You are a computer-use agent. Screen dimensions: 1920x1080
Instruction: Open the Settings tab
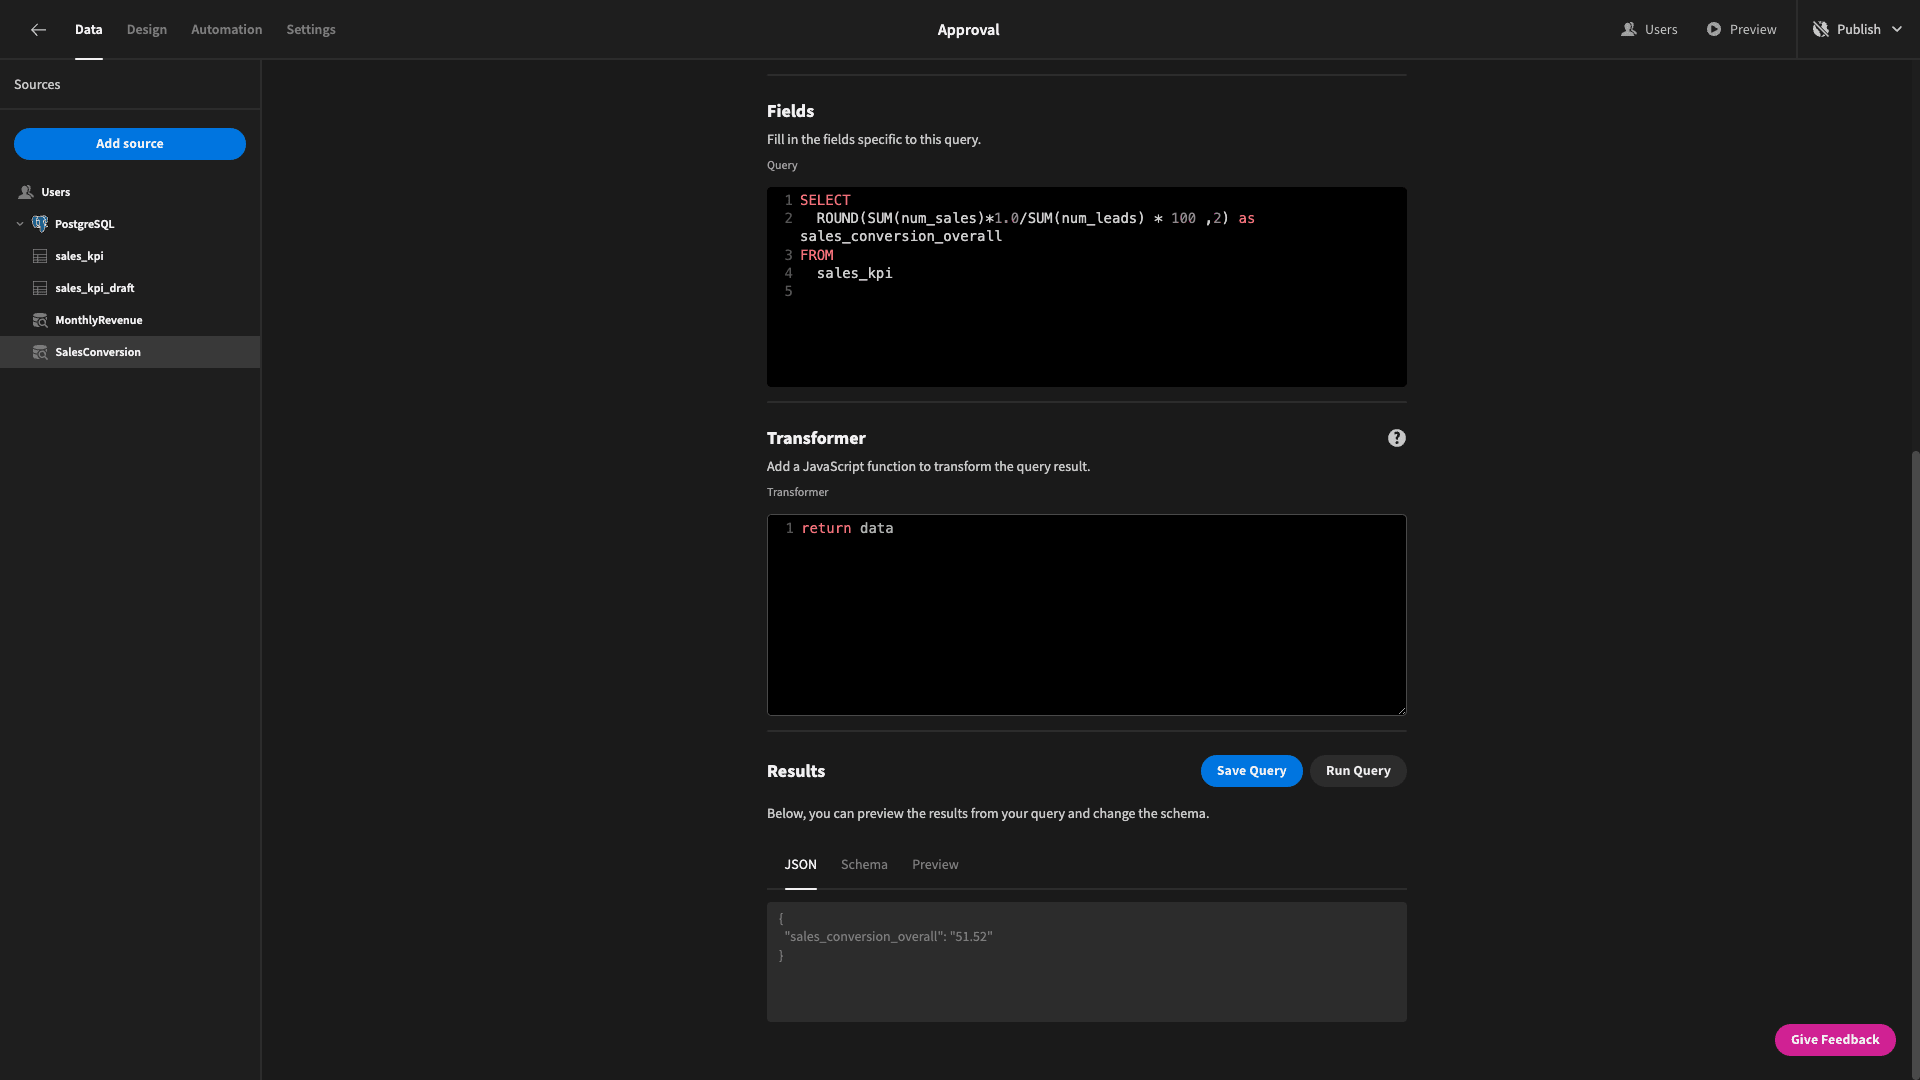[311, 30]
